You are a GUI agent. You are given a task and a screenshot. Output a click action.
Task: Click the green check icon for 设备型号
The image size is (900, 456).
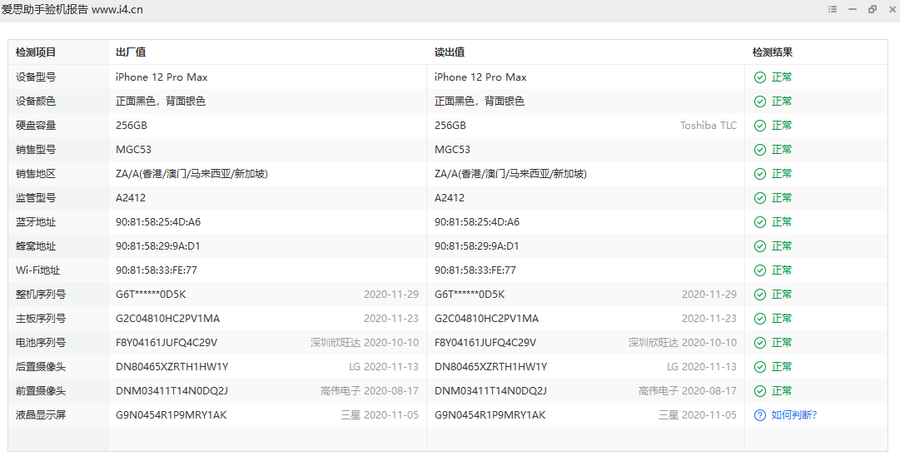click(760, 77)
